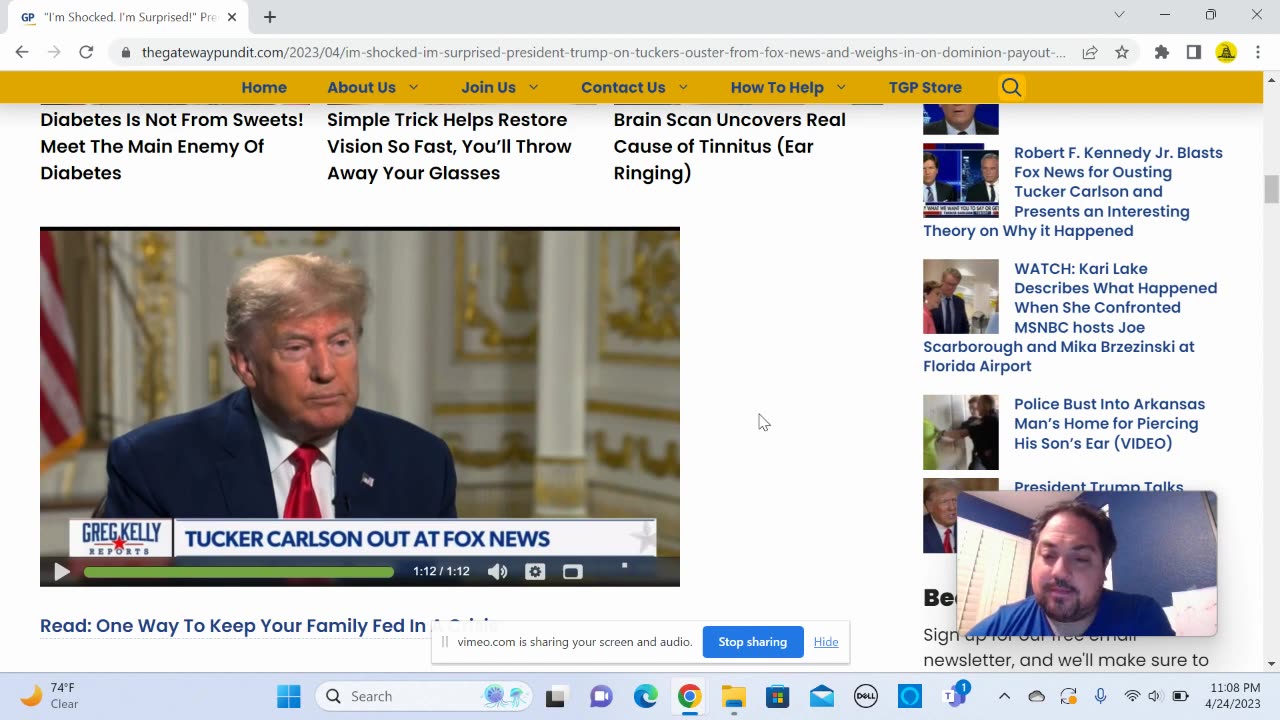The height and width of the screenshot is (720, 1280).
Task: Read the Arkansas man ear piercing article
Action: point(1109,423)
